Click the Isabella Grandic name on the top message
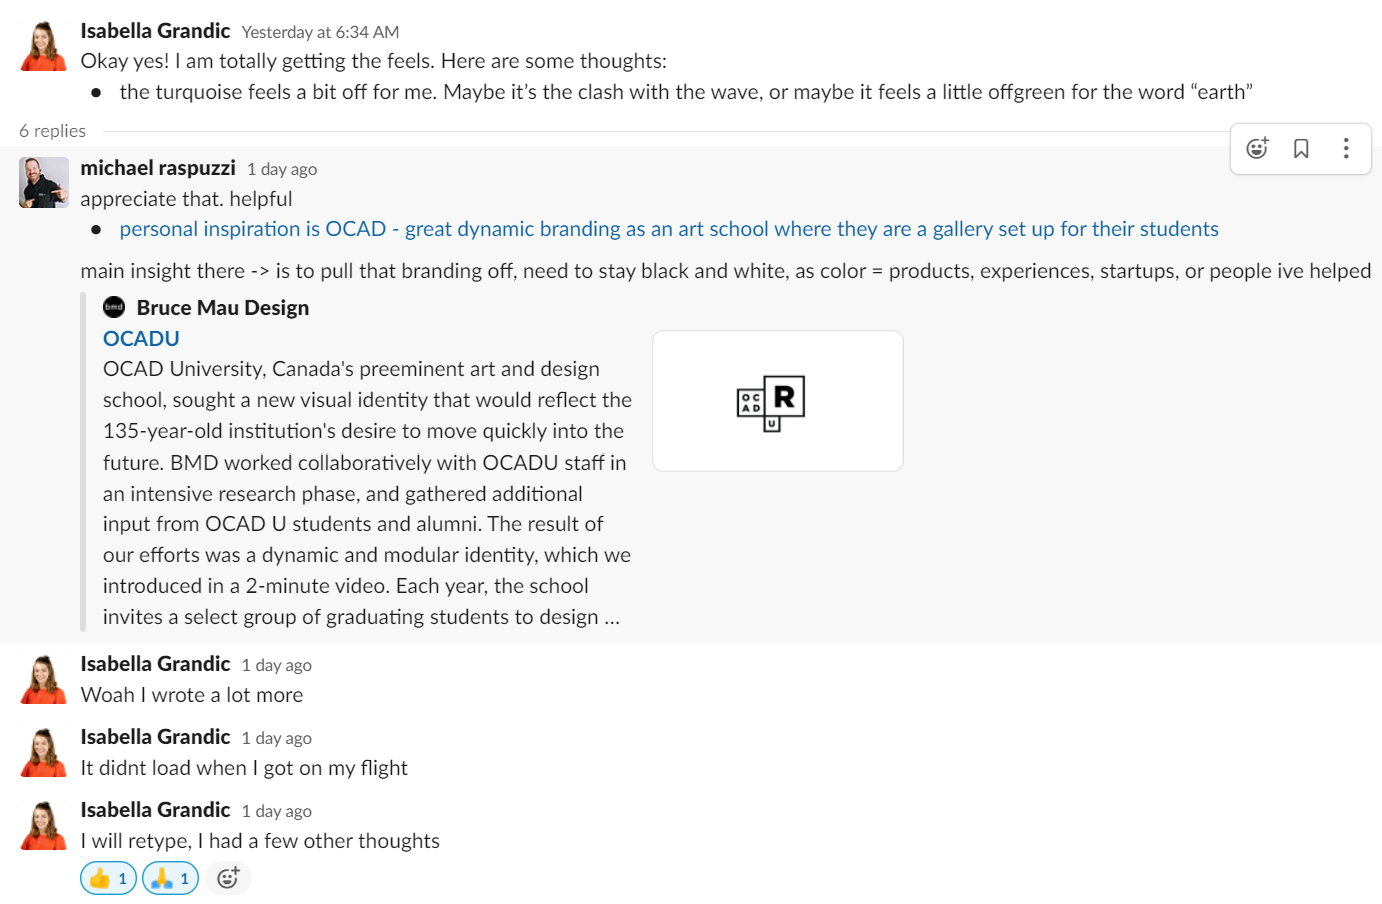 tap(155, 31)
